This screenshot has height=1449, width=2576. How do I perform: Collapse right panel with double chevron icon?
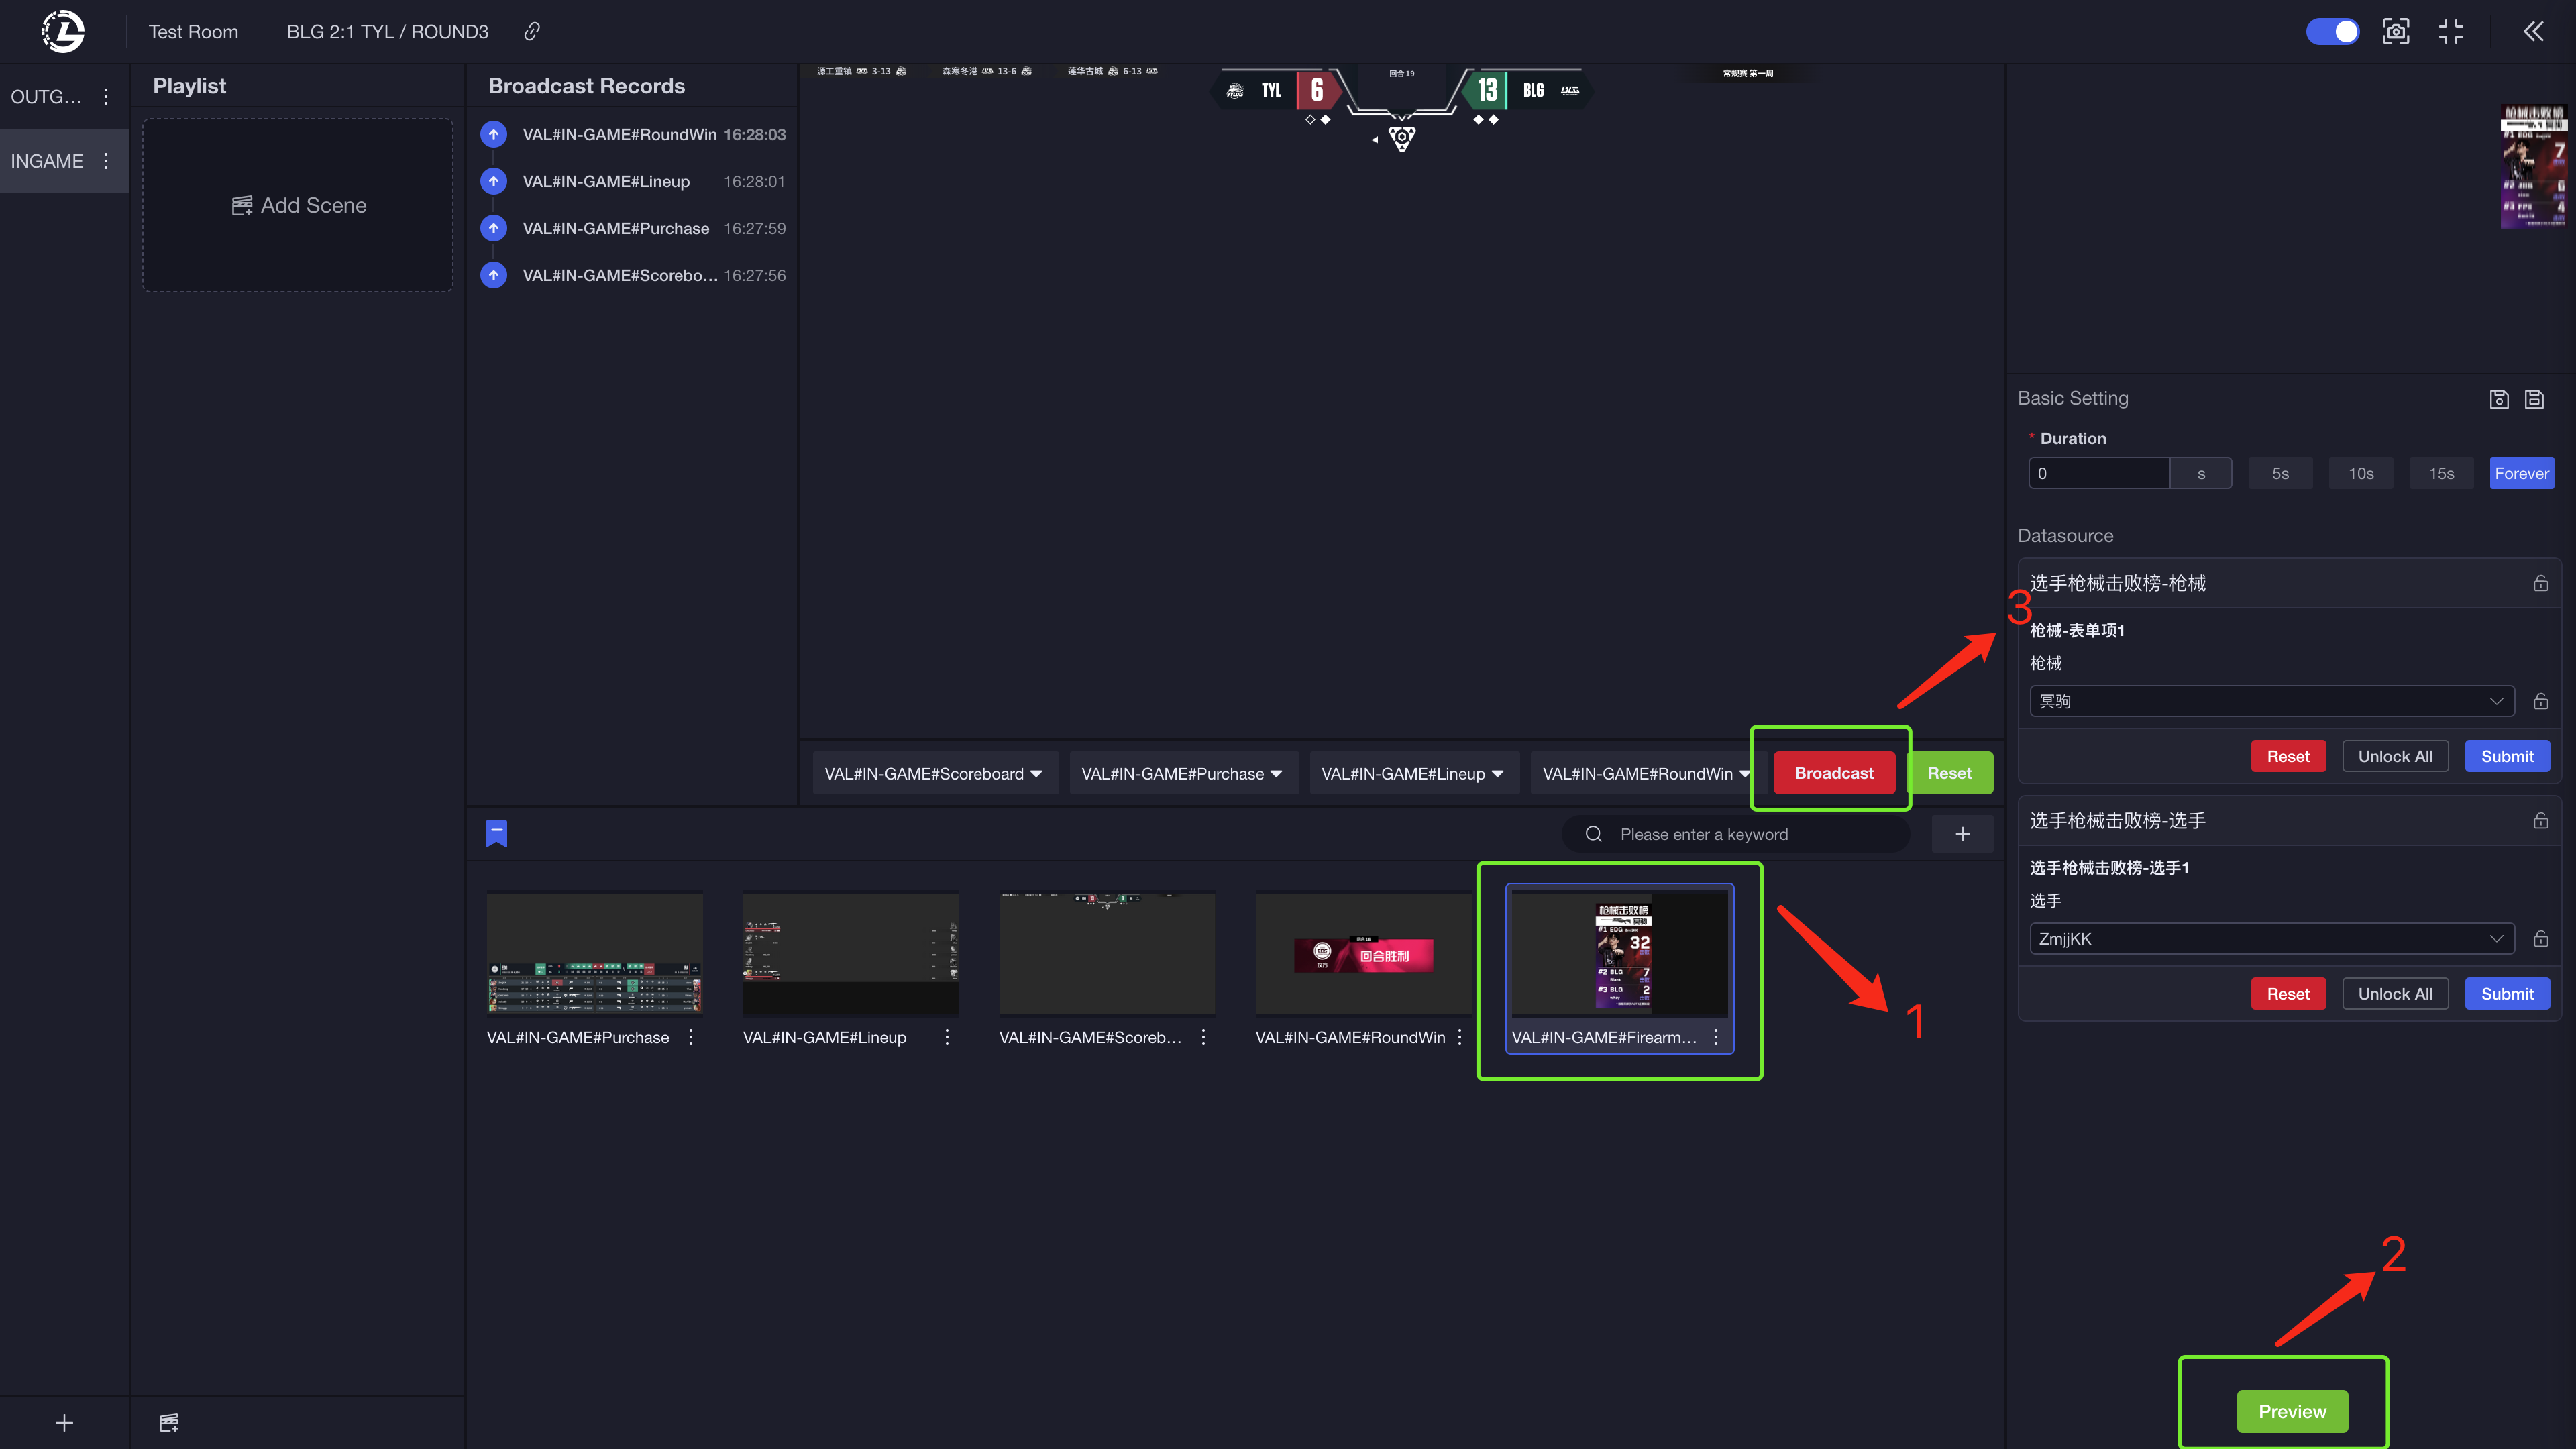coord(2533,32)
